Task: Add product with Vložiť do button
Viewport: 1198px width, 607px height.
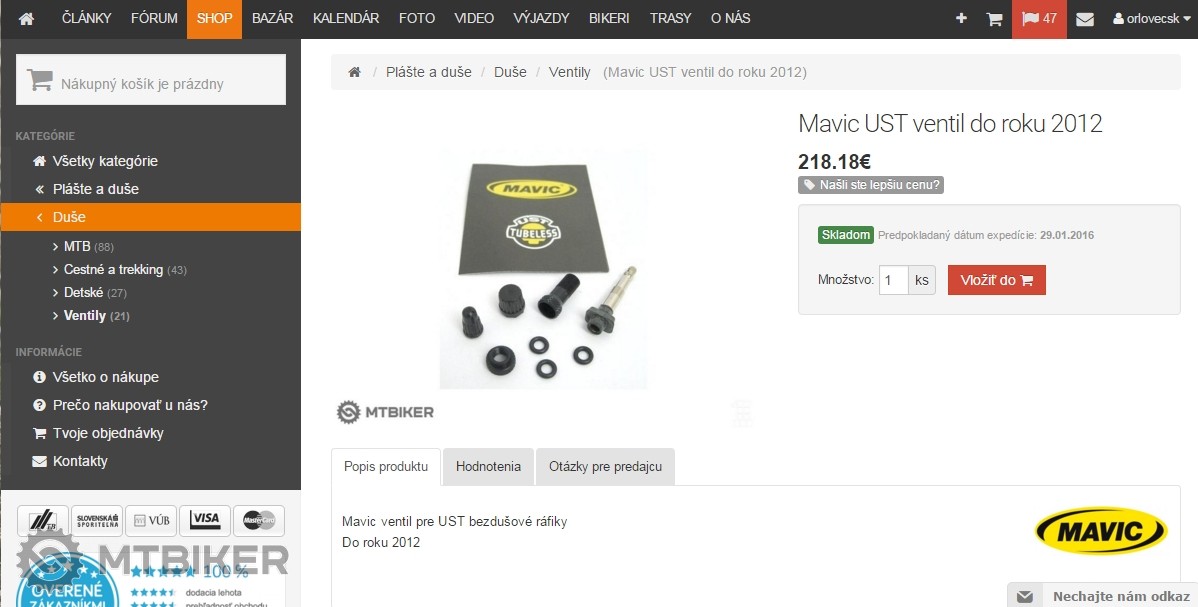Action: [x=996, y=280]
